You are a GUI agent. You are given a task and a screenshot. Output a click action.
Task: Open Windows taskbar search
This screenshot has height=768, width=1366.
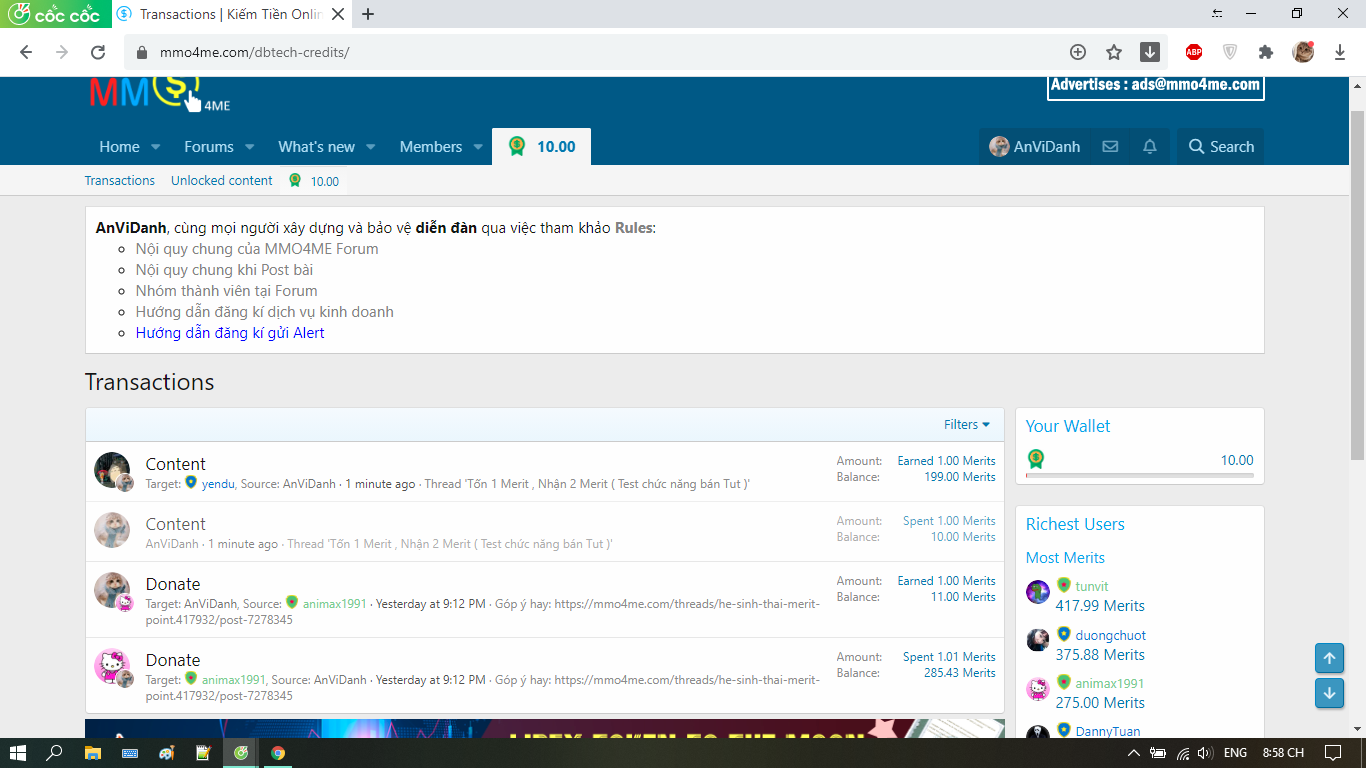click(55, 752)
